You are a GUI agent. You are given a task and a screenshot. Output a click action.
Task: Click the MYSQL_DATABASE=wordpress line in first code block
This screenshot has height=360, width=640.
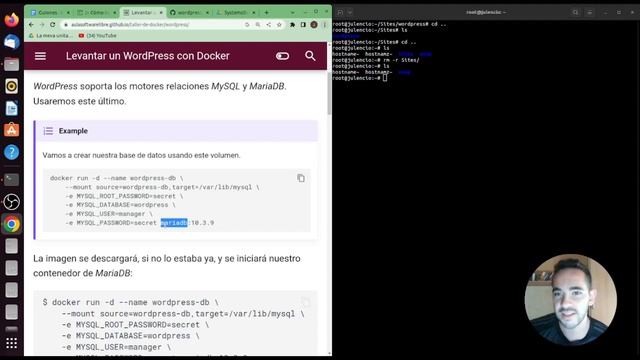point(120,205)
